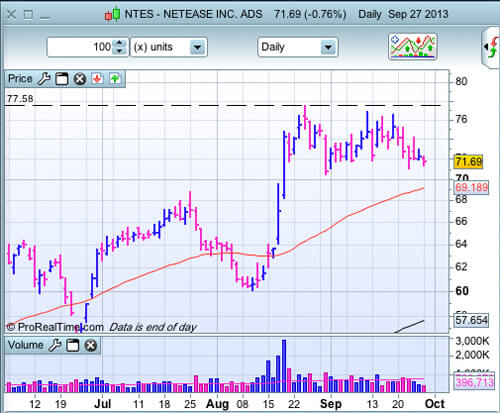Remove the Volume panel with X icon
Viewport: 500px width, 413px height.
coord(90,345)
